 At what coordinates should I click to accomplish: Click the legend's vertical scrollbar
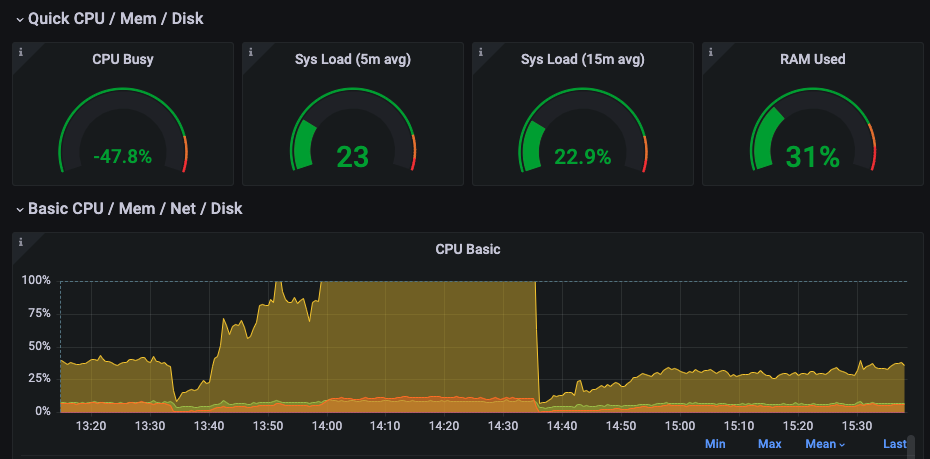coord(911,447)
